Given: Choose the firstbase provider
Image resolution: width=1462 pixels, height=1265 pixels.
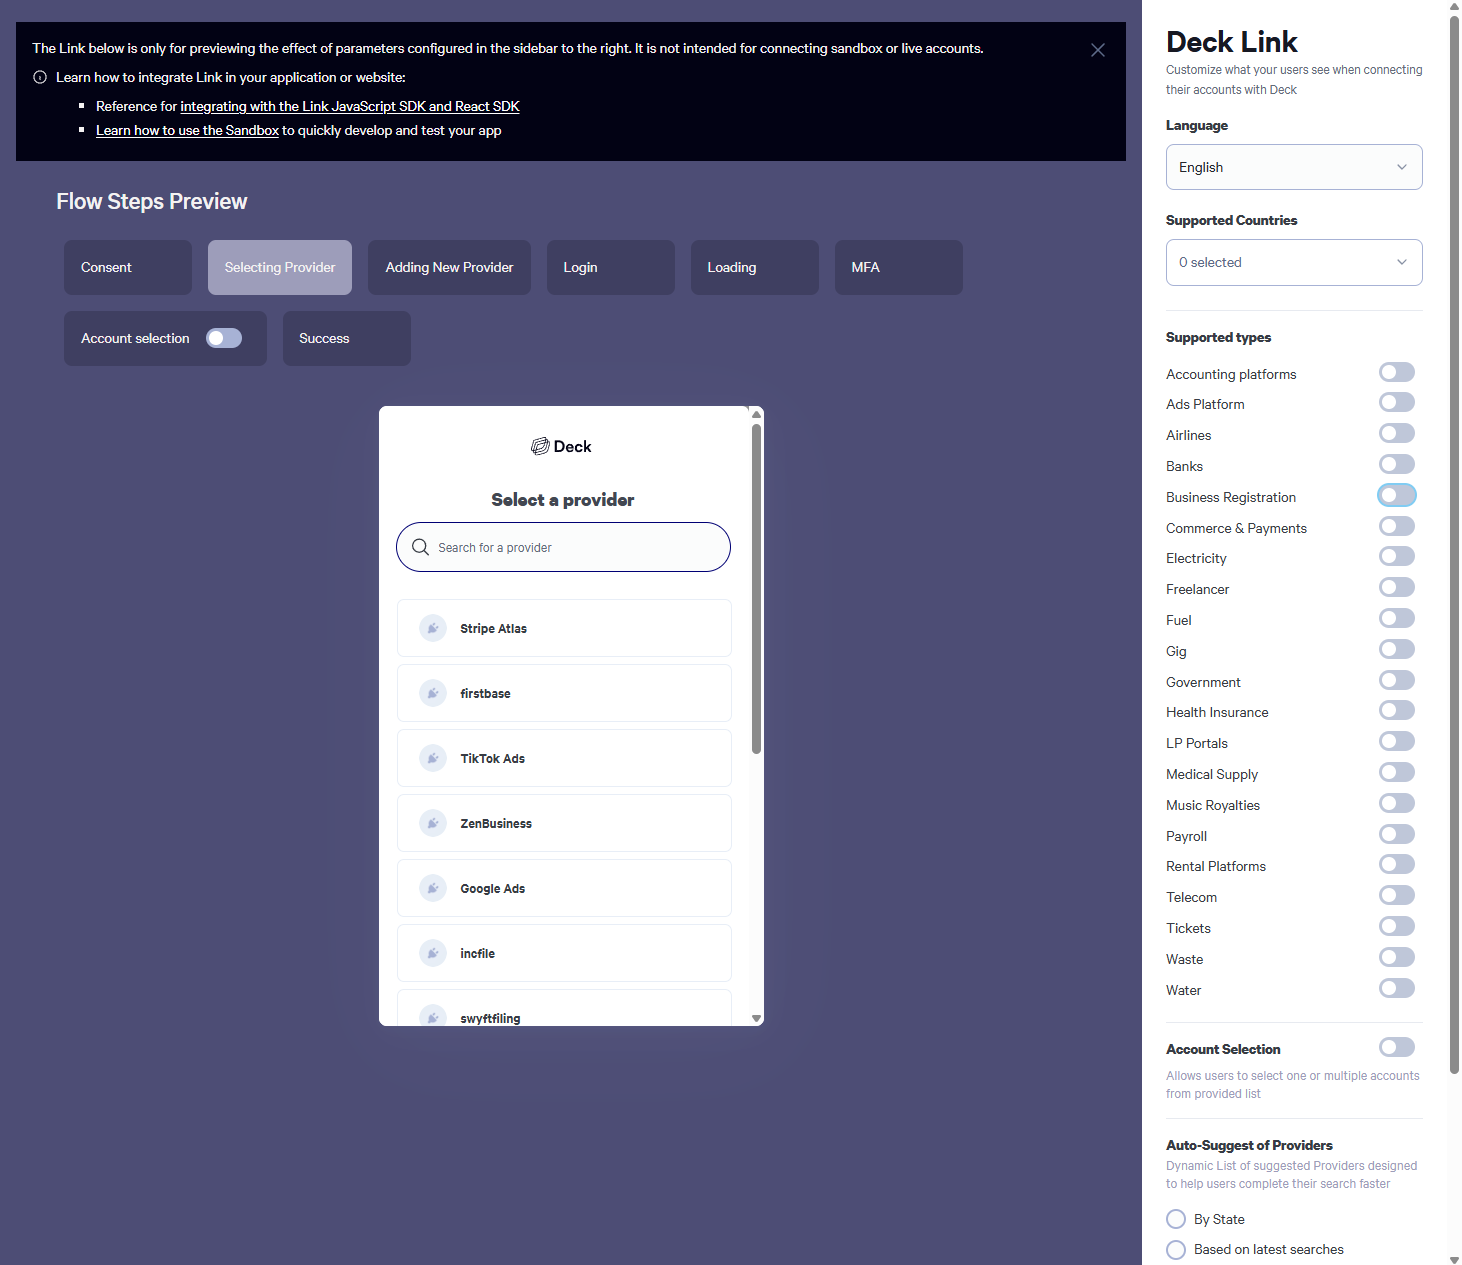Looking at the screenshot, I should point(564,693).
